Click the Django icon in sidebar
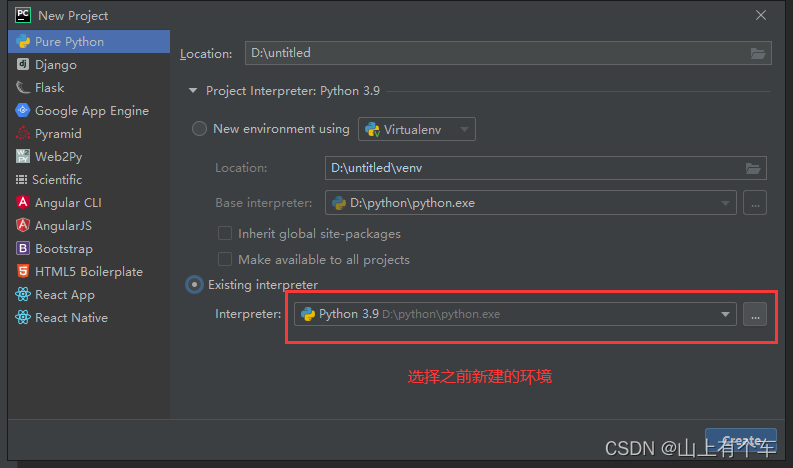The width and height of the screenshot is (793, 468). (x=23, y=64)
